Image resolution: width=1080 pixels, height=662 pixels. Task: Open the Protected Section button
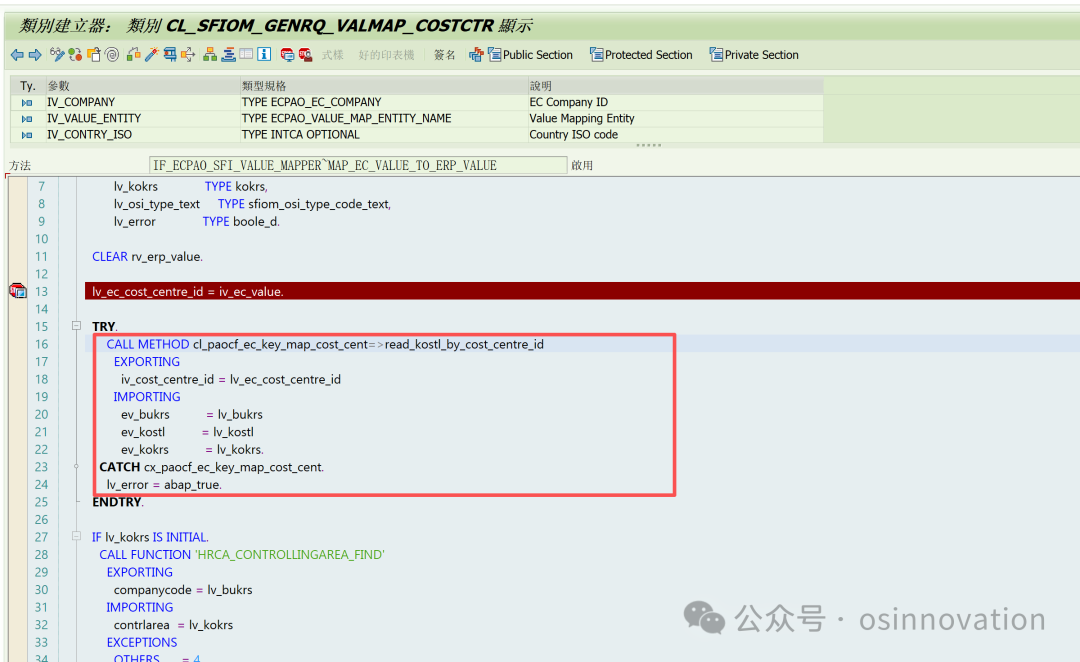[641, 54]
